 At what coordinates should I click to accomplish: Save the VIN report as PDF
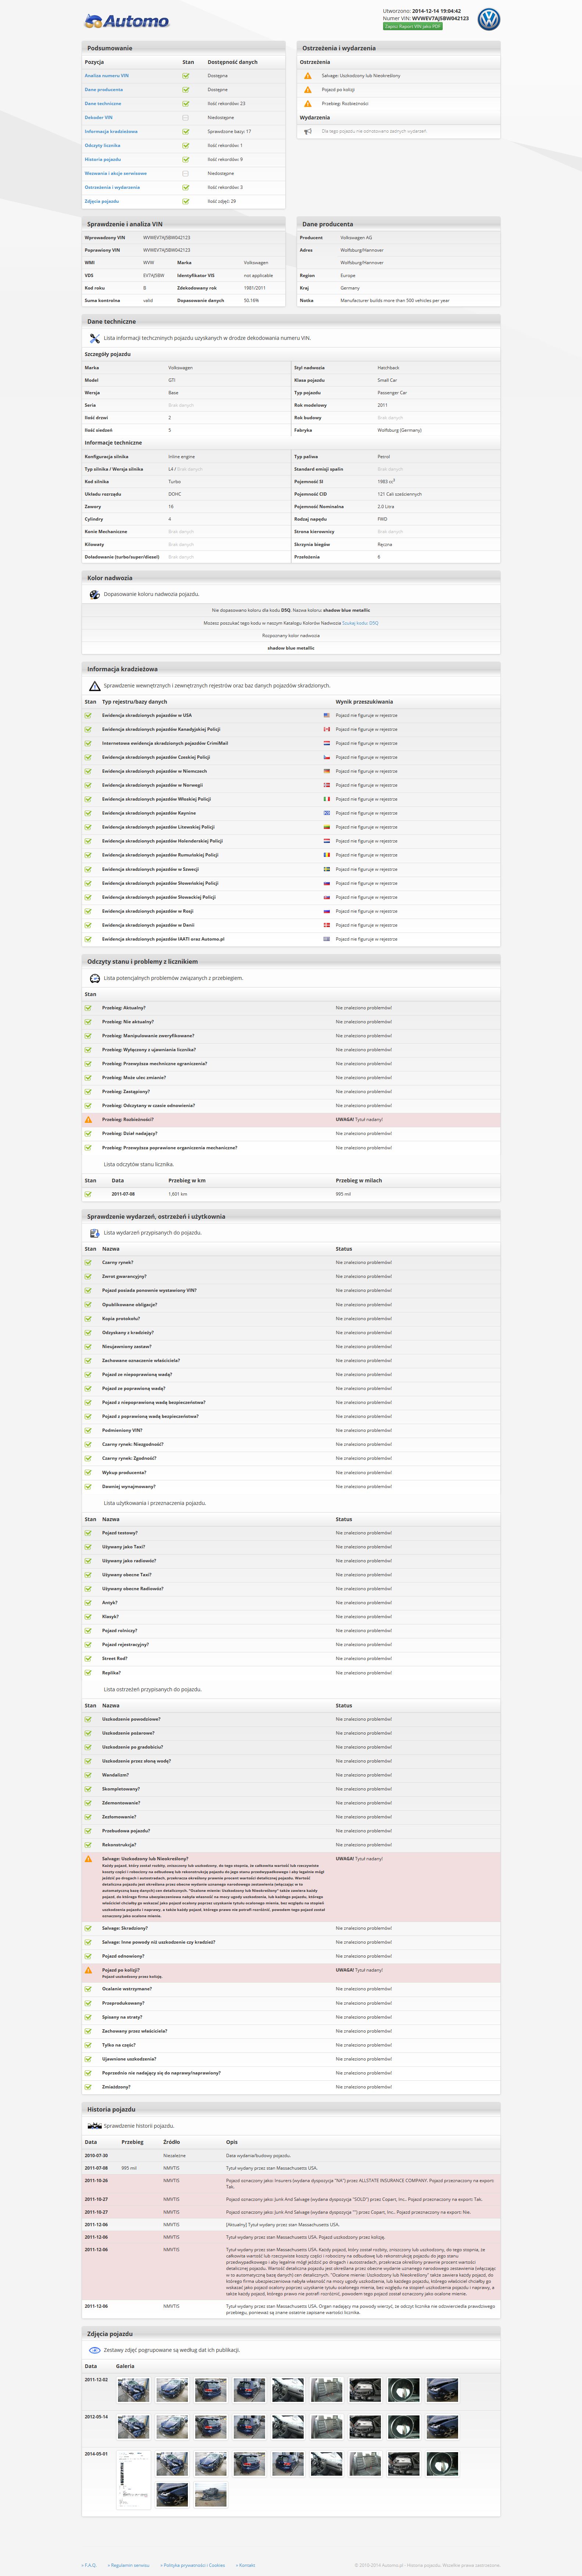click(x=413, y=26)
